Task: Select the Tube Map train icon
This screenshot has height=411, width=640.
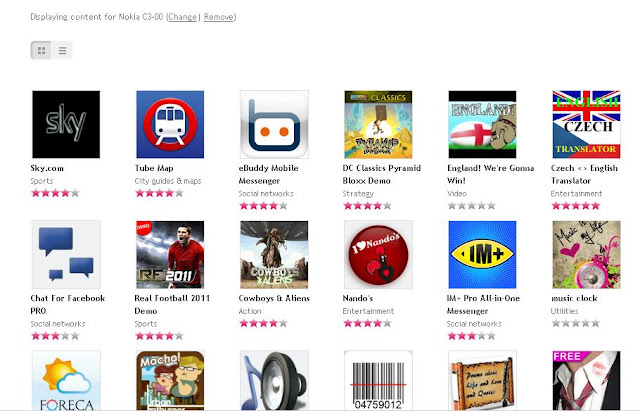Action: [170, 124]
